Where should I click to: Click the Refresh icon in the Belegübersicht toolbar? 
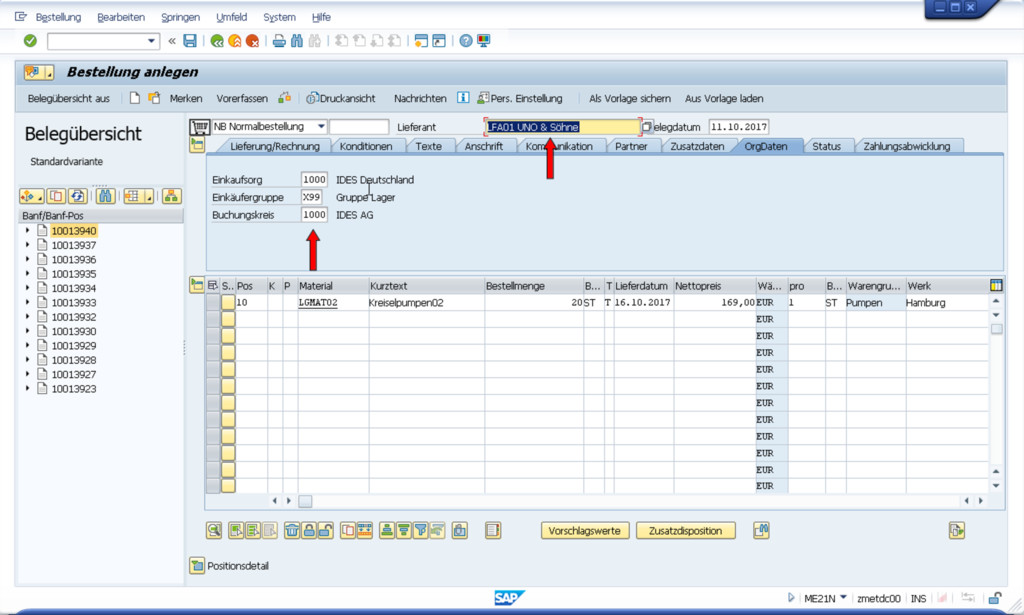point(77,195)
